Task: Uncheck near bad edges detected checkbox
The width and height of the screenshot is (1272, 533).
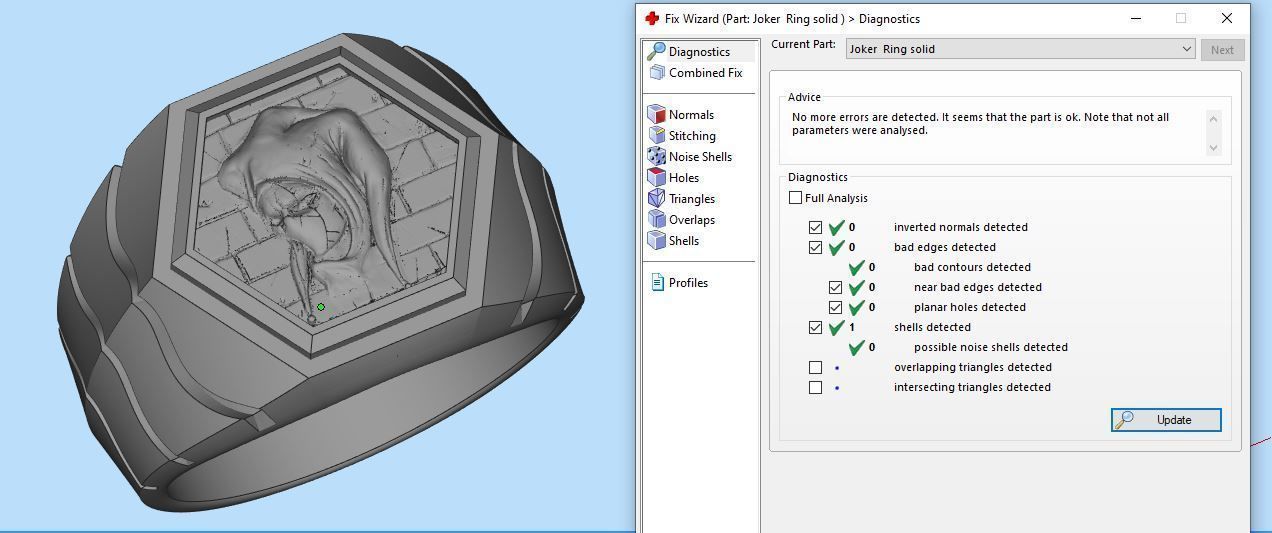Action: 835,287
